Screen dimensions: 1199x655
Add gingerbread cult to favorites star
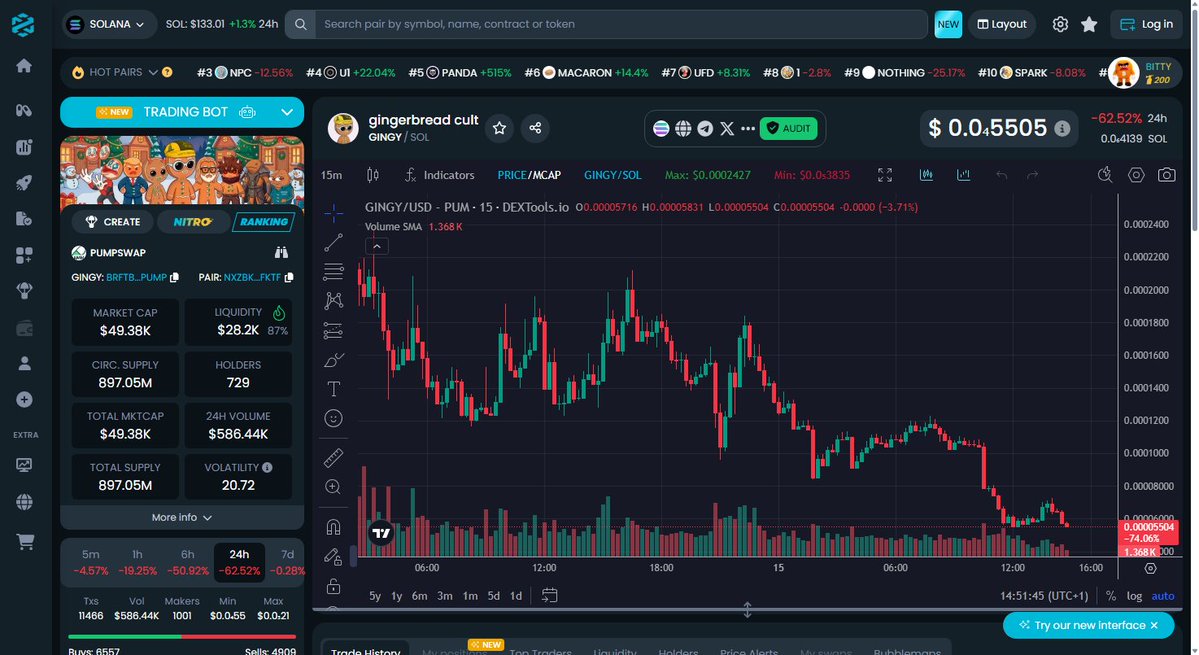499,128
